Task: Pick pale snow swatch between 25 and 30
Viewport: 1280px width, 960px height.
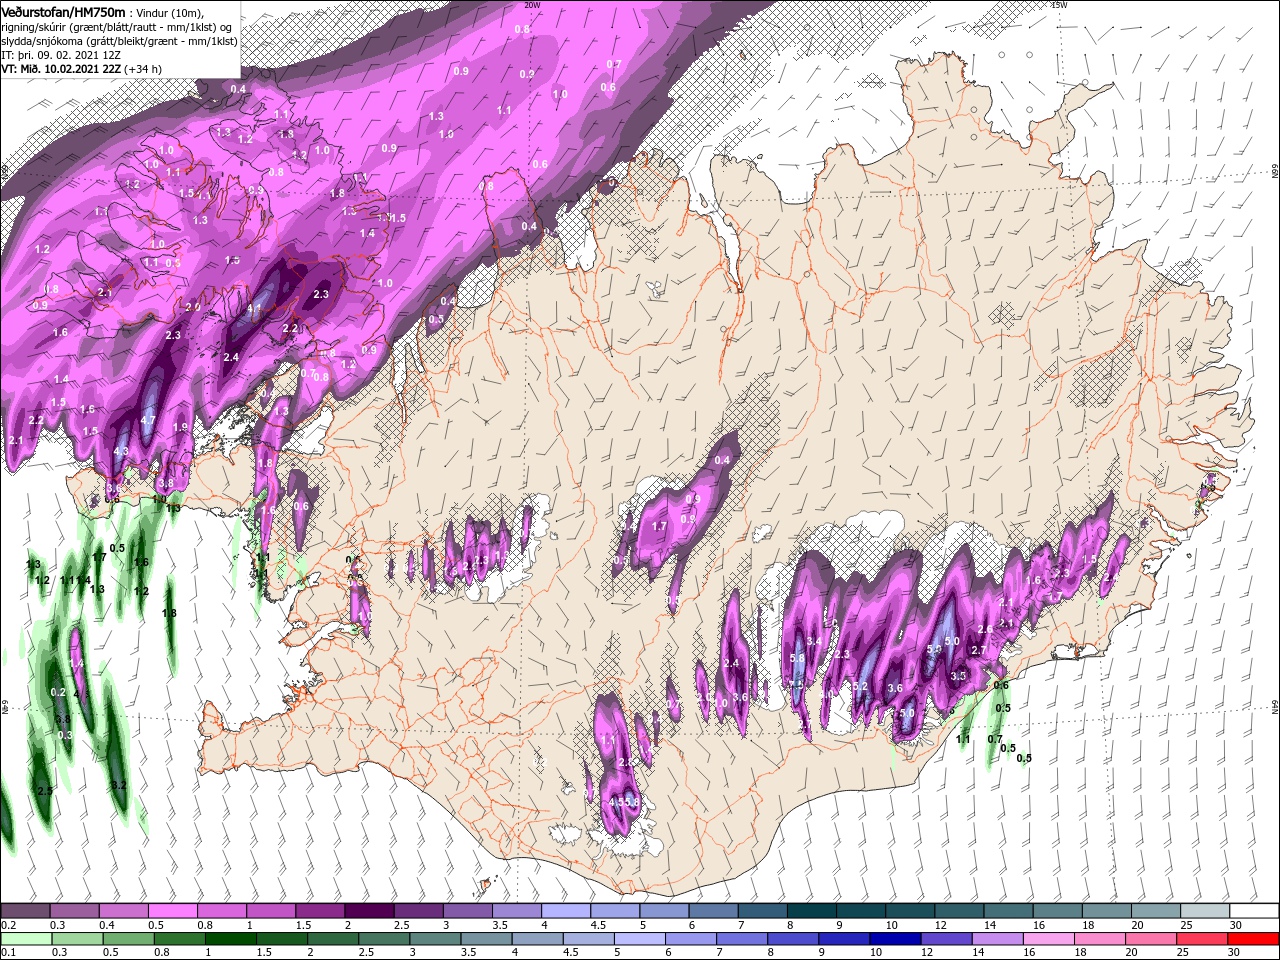Action: [x=1205, y=911]
